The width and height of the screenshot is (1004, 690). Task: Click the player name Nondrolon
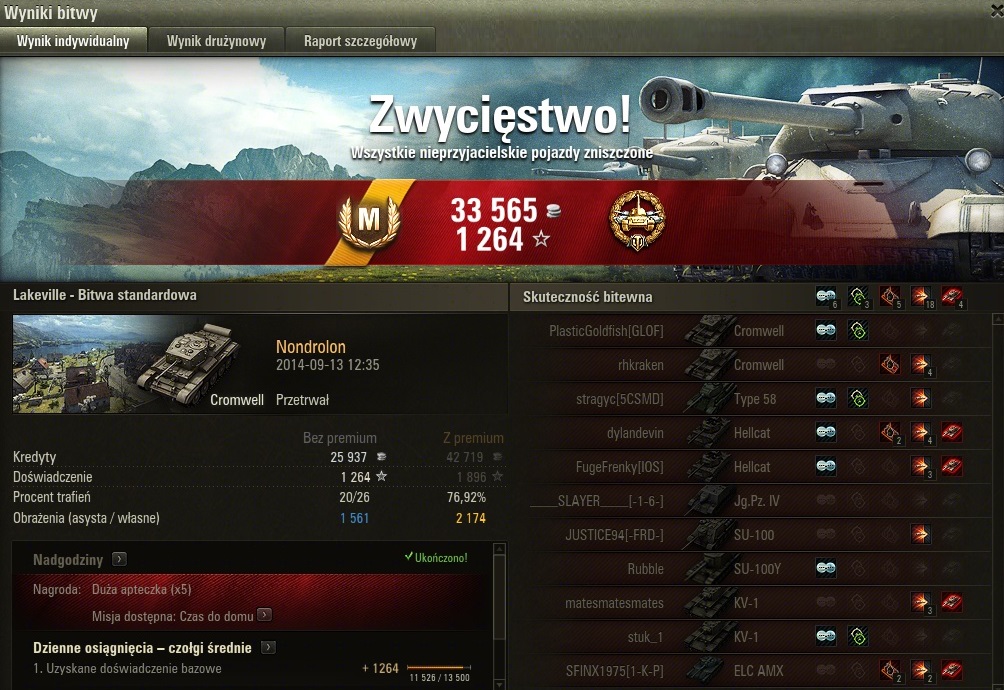coord(311,347)
